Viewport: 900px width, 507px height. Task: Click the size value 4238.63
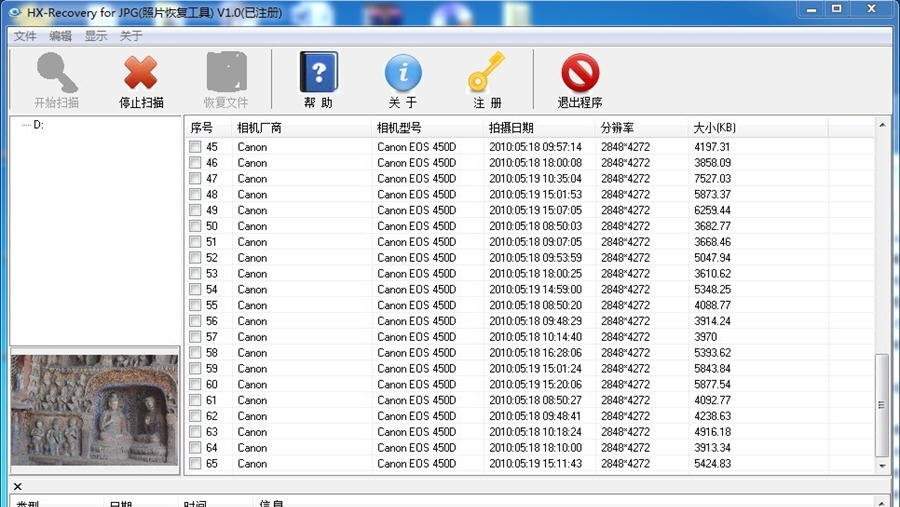(712, 416)
